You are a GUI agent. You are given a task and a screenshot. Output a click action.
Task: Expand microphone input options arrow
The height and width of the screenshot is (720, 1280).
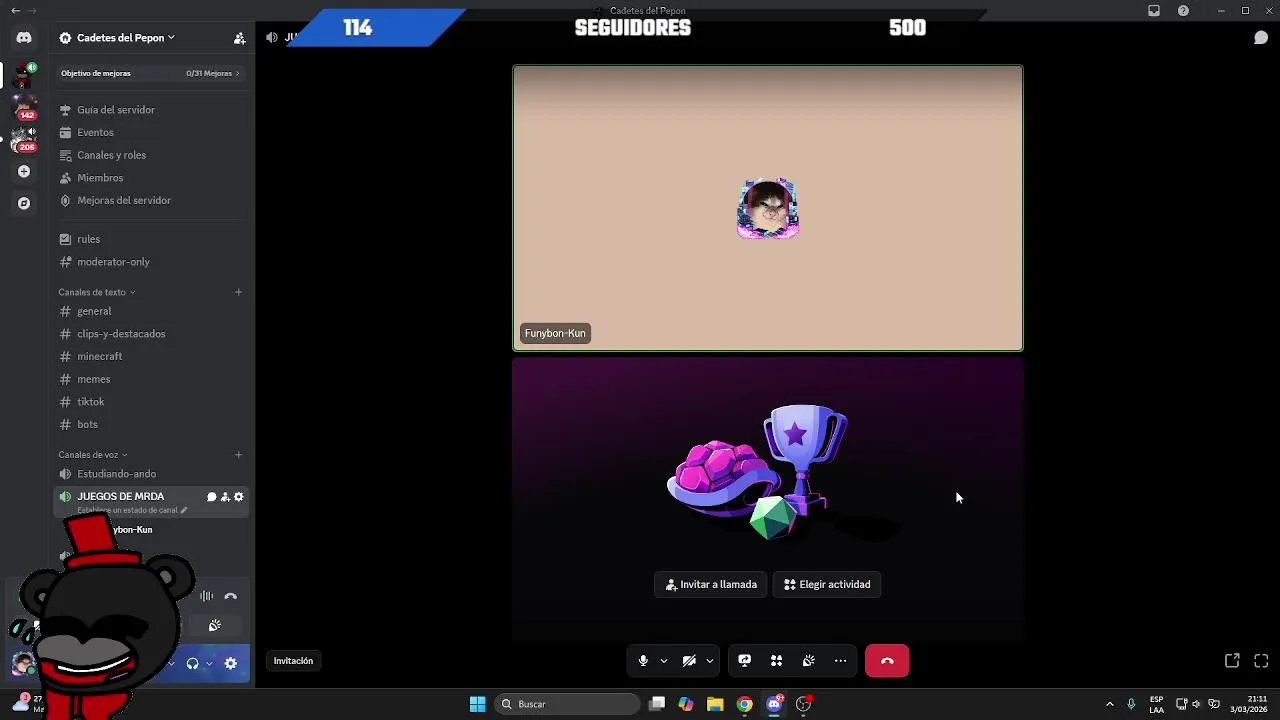[x=663, y=661]
